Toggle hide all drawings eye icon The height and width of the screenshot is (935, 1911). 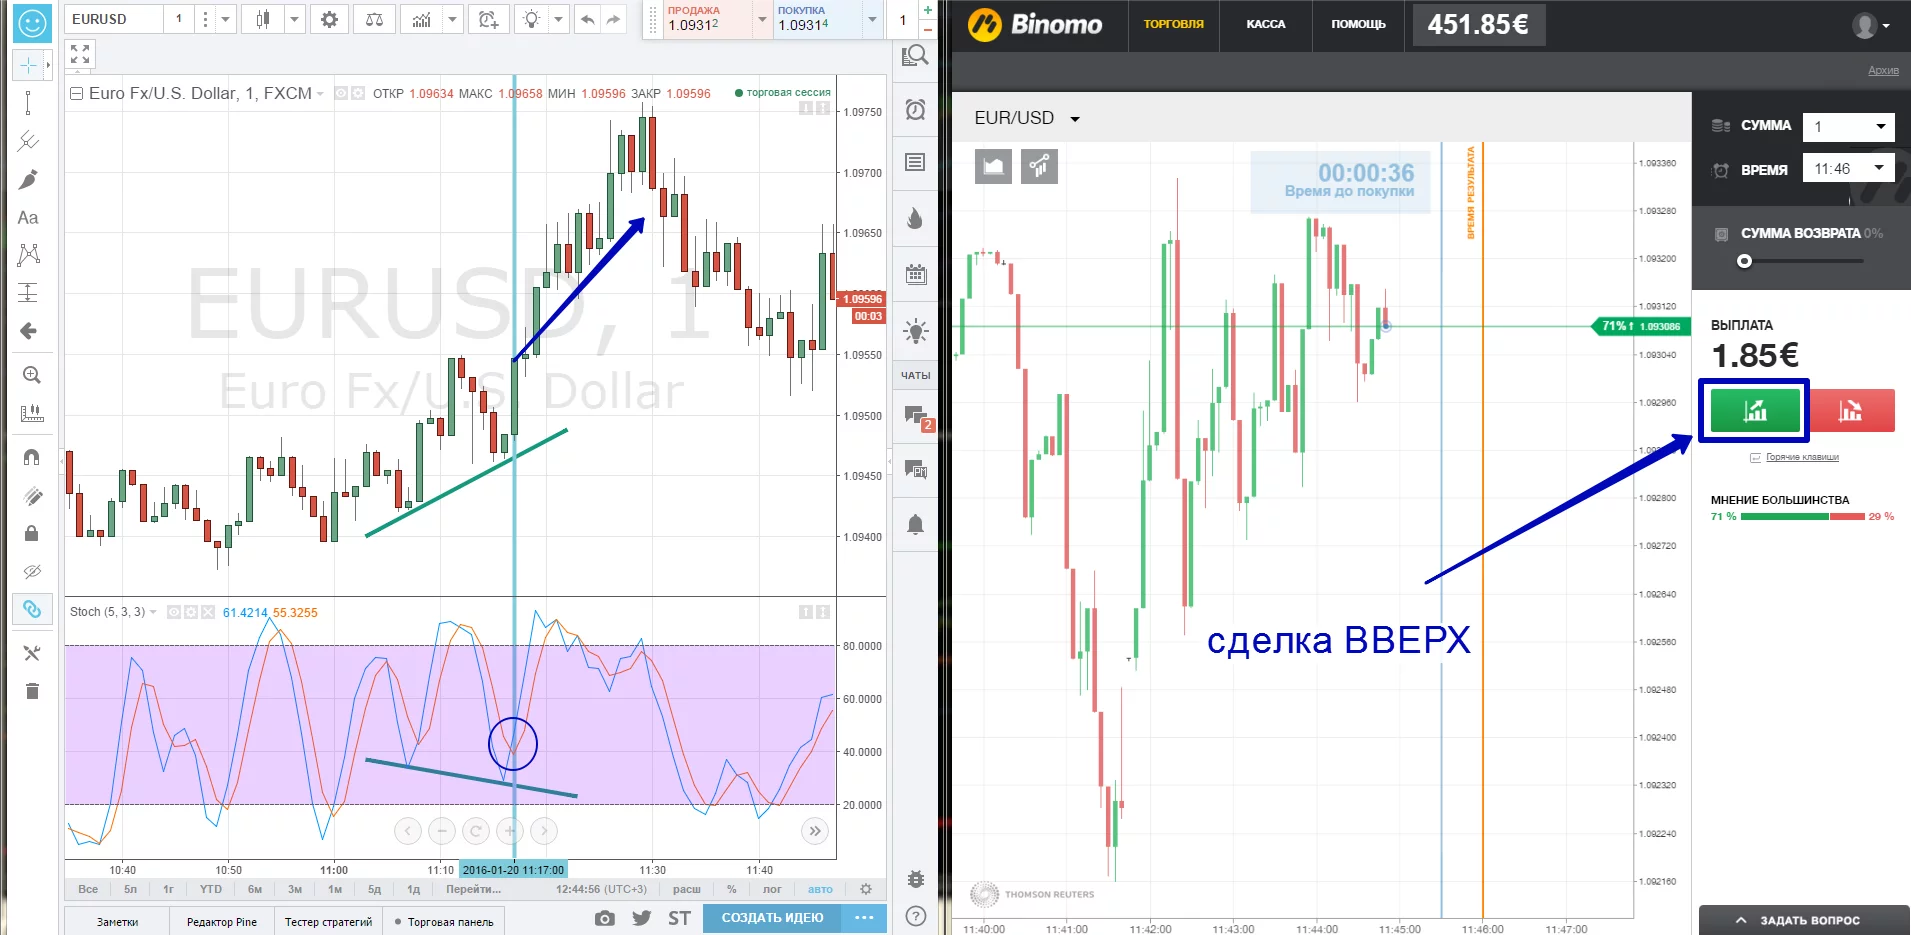31,571
